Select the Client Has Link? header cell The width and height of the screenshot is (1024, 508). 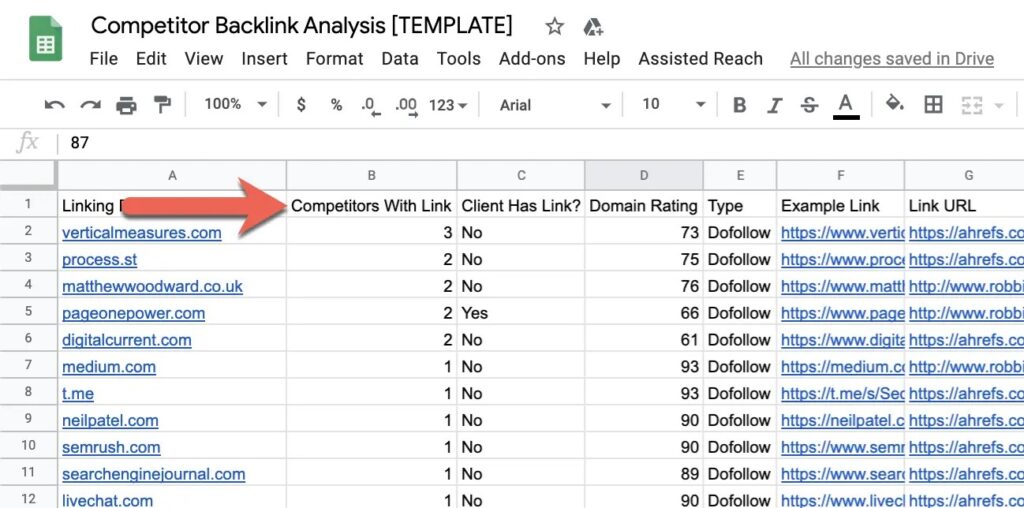tap(521, 206)
